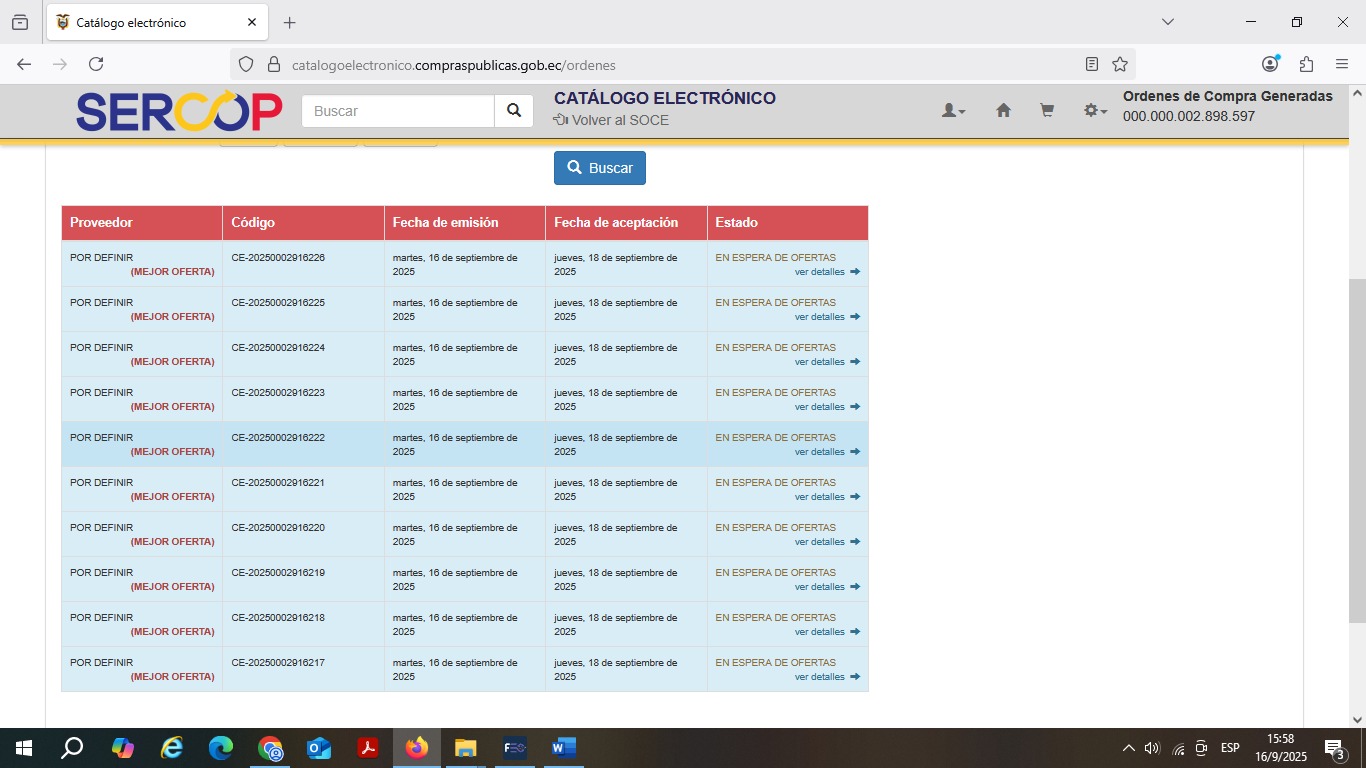Open ver detalles for order CE-20250002916226
This screenshot has width=1366, height=768.
click(x=826, y=272)
